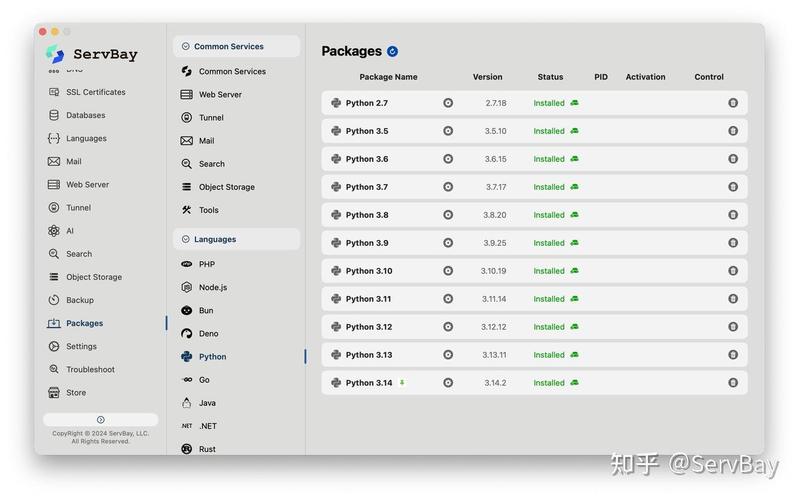
Task: Click the Rust language icon
Action: click(187, 449)
